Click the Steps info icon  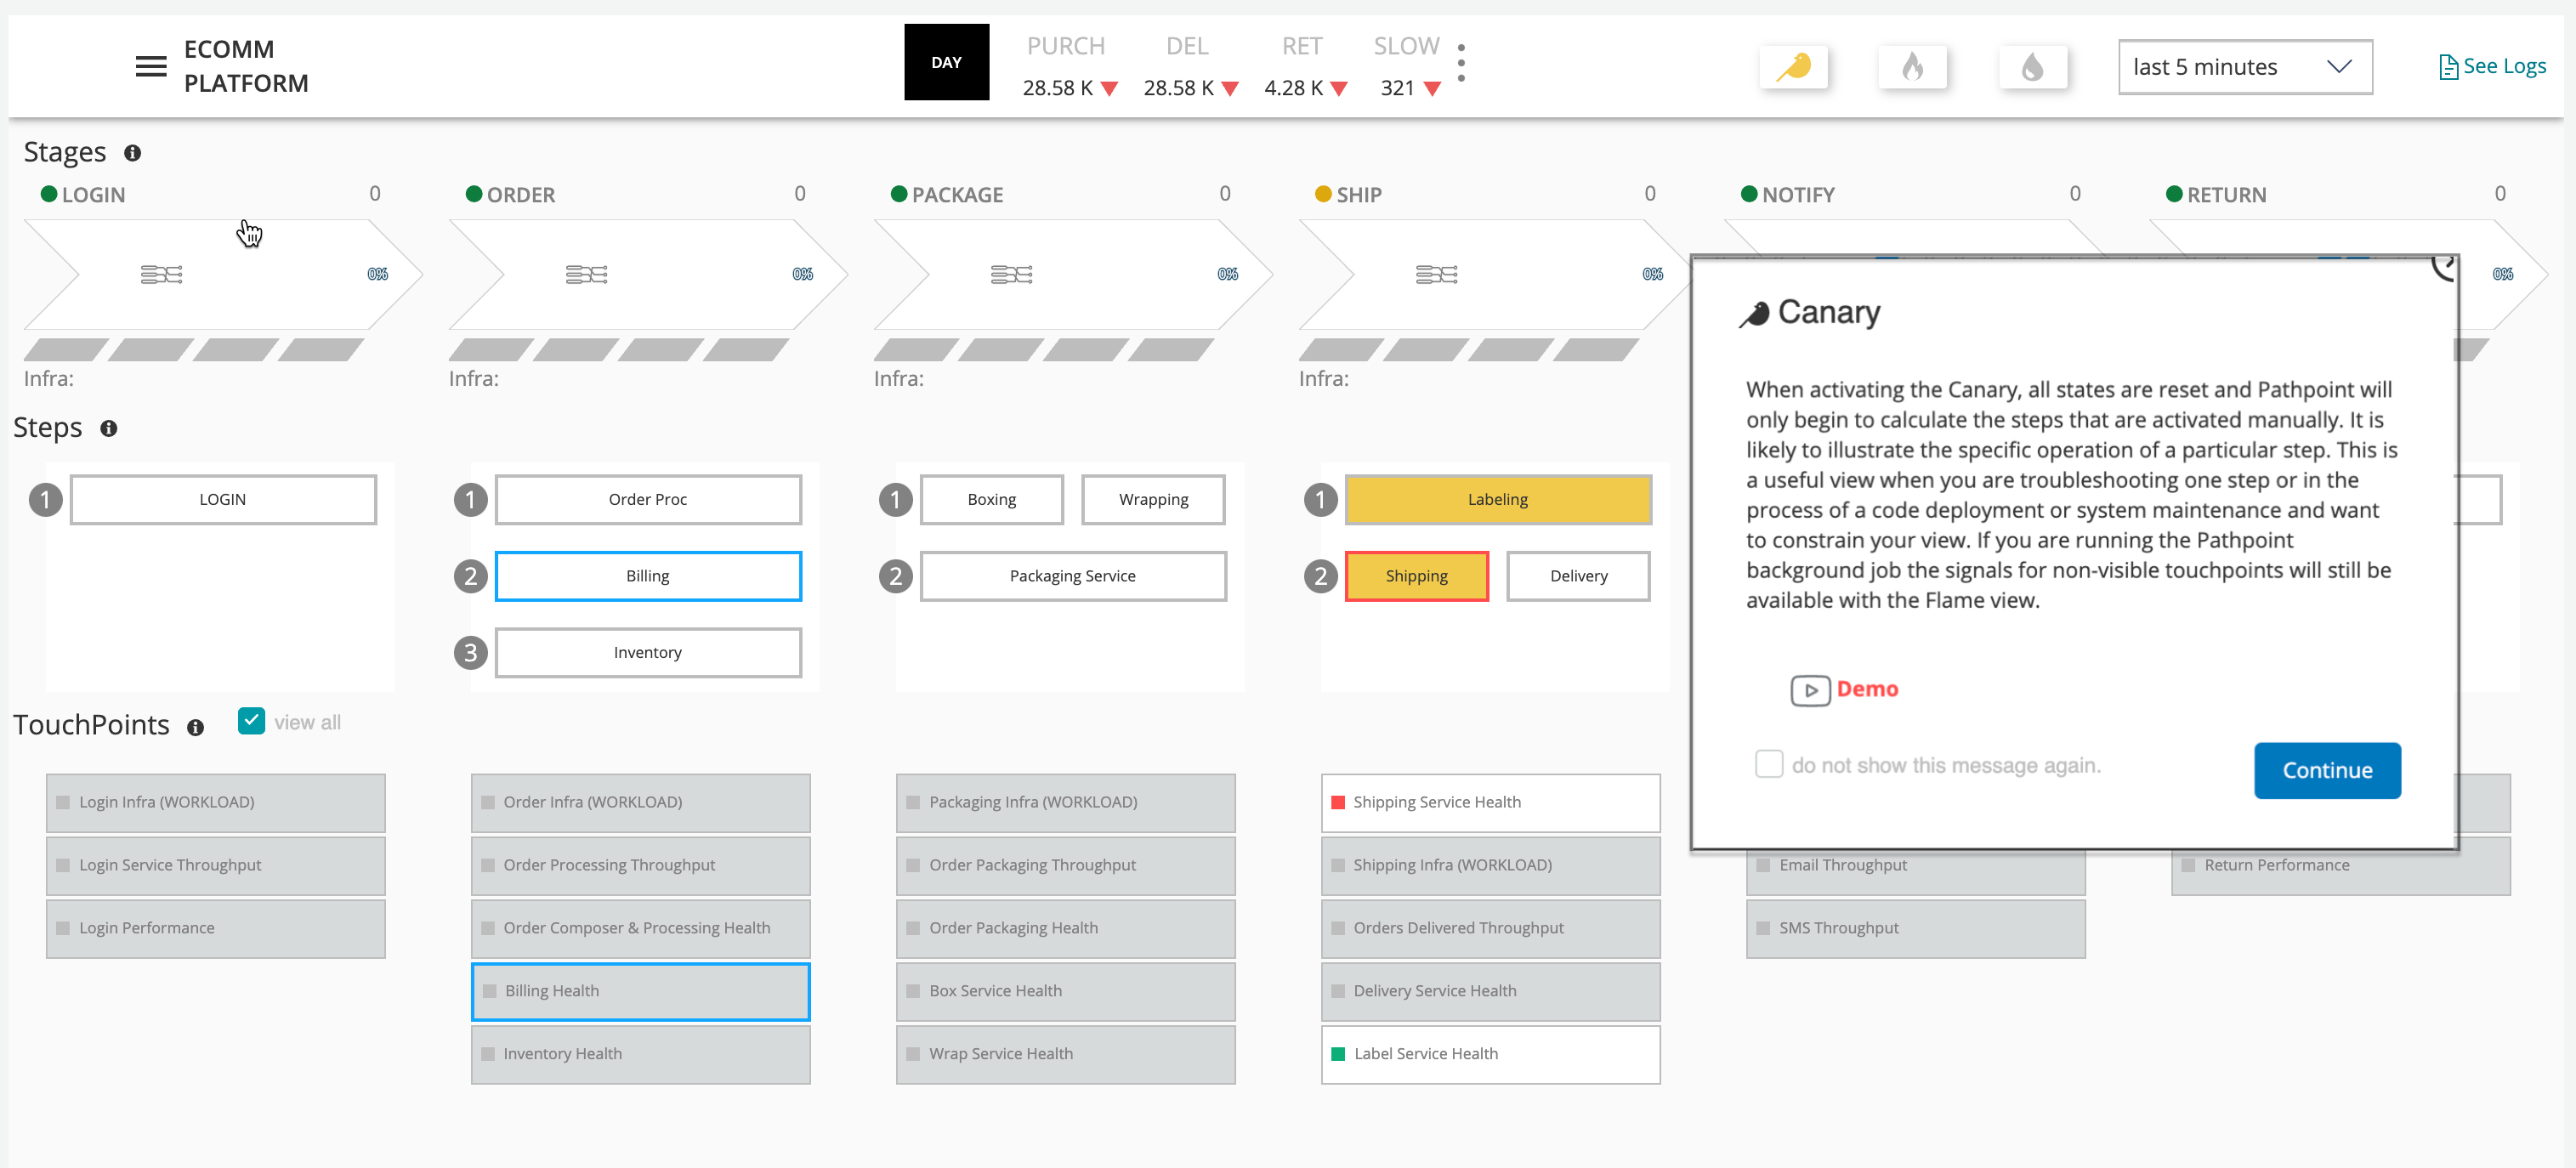[109, 428]
